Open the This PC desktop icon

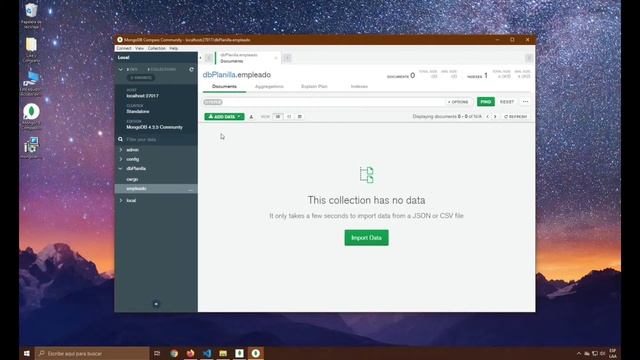click(x=31, y=83)
